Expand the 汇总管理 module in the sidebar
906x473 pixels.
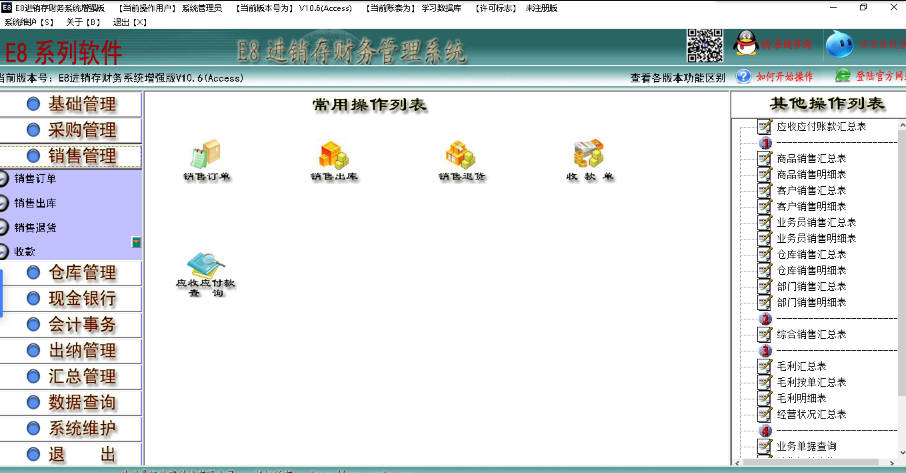[70, 377]
